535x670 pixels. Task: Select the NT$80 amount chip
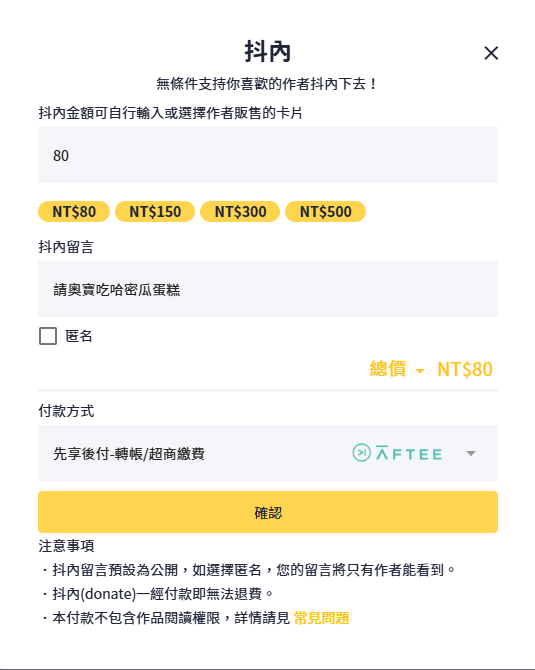tap(74, 212)
